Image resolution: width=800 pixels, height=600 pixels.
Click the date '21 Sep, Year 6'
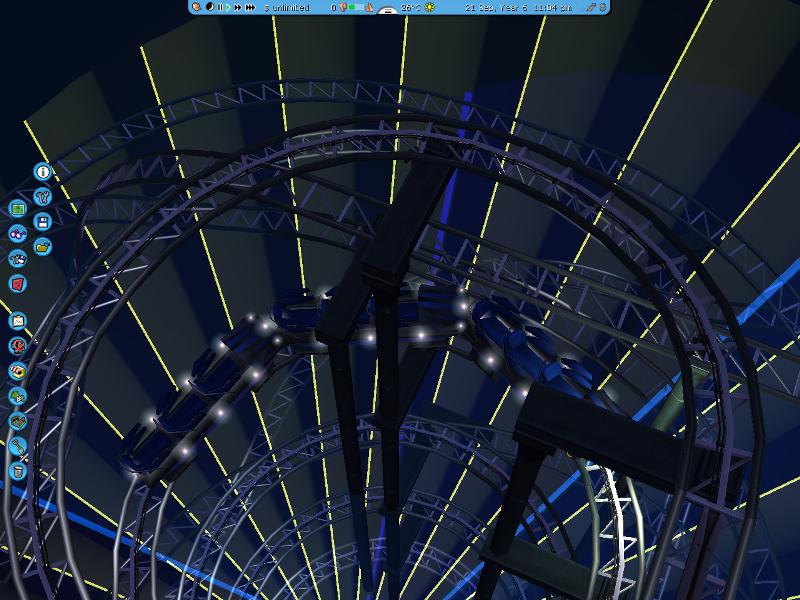tap(495, 8)
